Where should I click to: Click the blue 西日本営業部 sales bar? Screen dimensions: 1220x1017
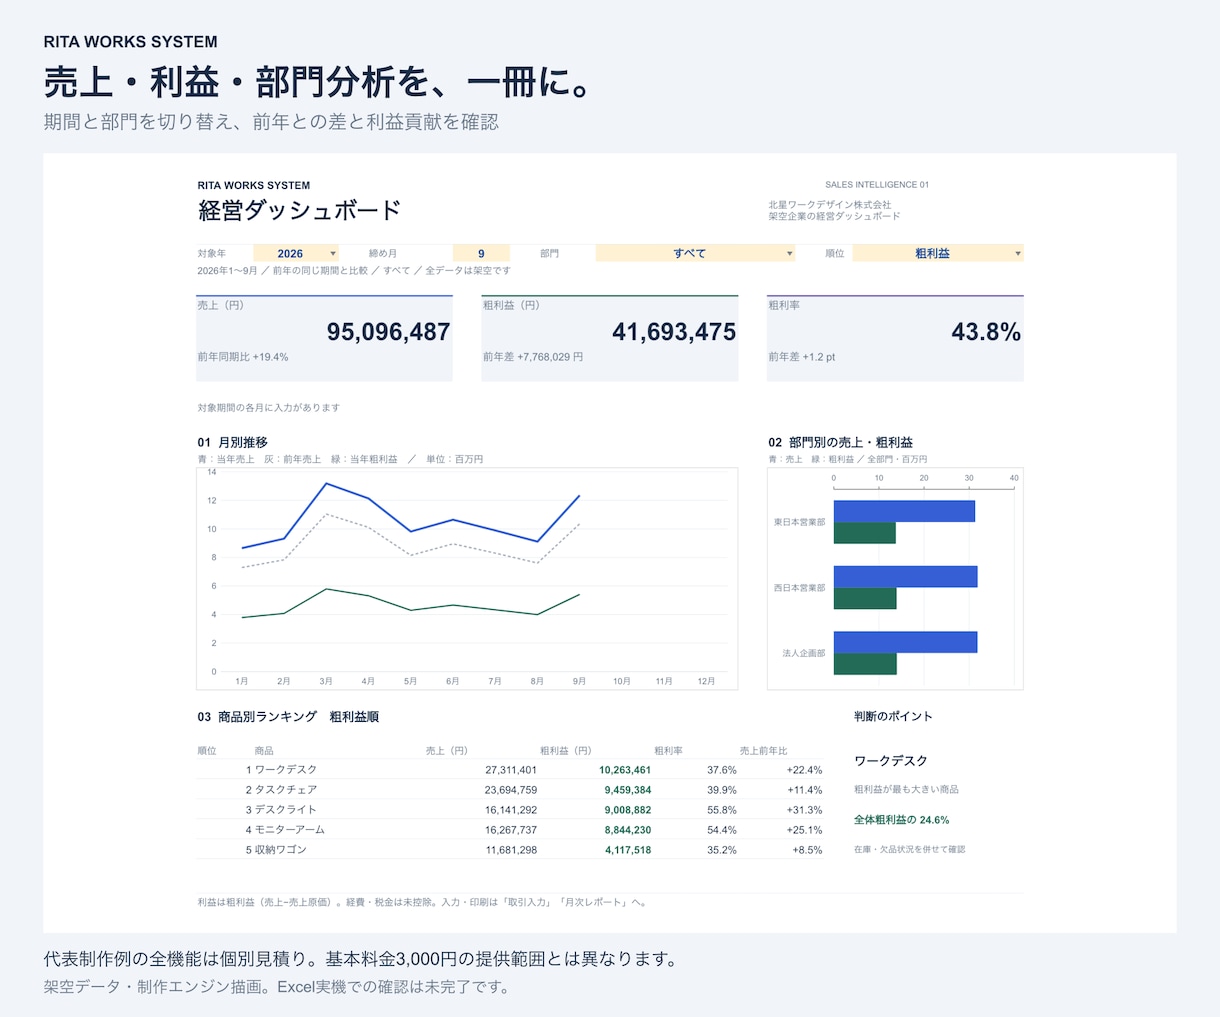coord(905,577)
